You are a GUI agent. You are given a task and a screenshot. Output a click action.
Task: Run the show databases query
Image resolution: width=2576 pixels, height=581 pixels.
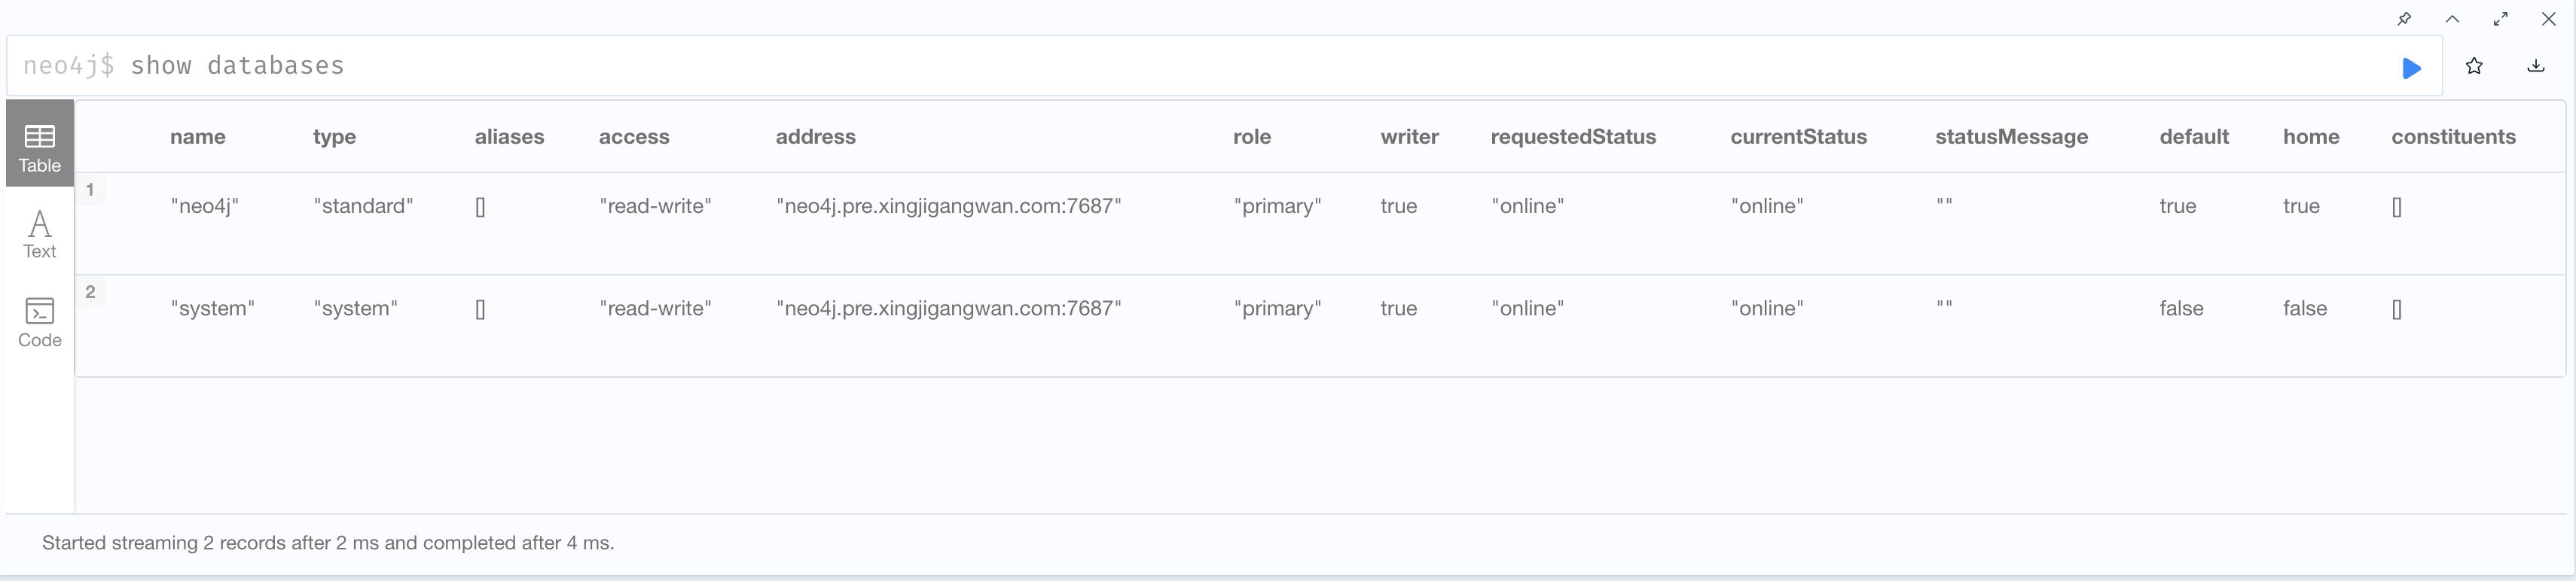click(2411, 67)
